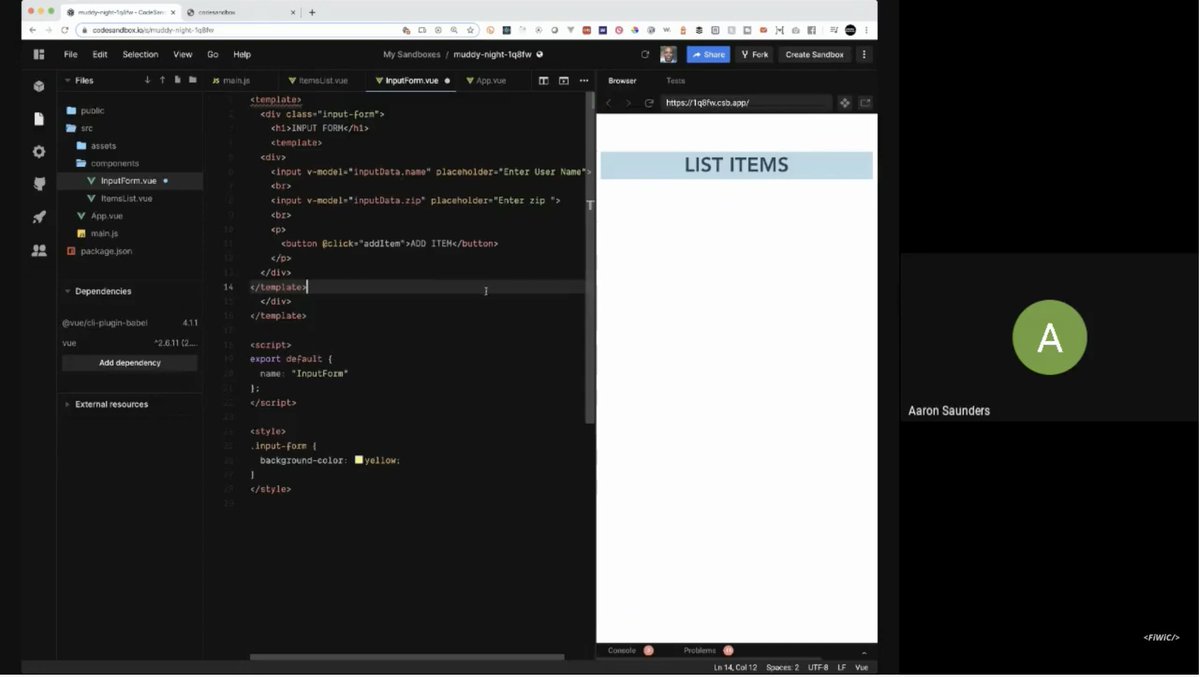Screen dimensions: 1200x677
Task: Go back with Chrome back arrow
Action: (x=33, y=30)
